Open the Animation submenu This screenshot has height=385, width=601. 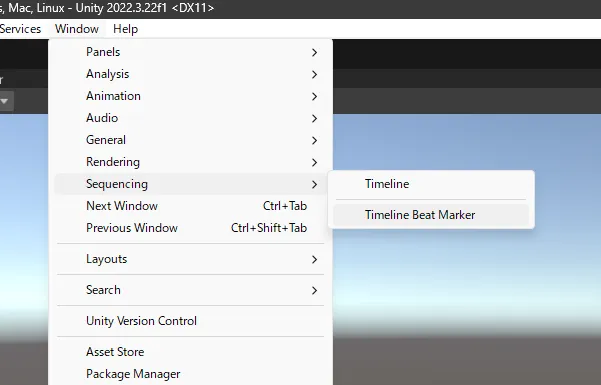pos(190,96)
